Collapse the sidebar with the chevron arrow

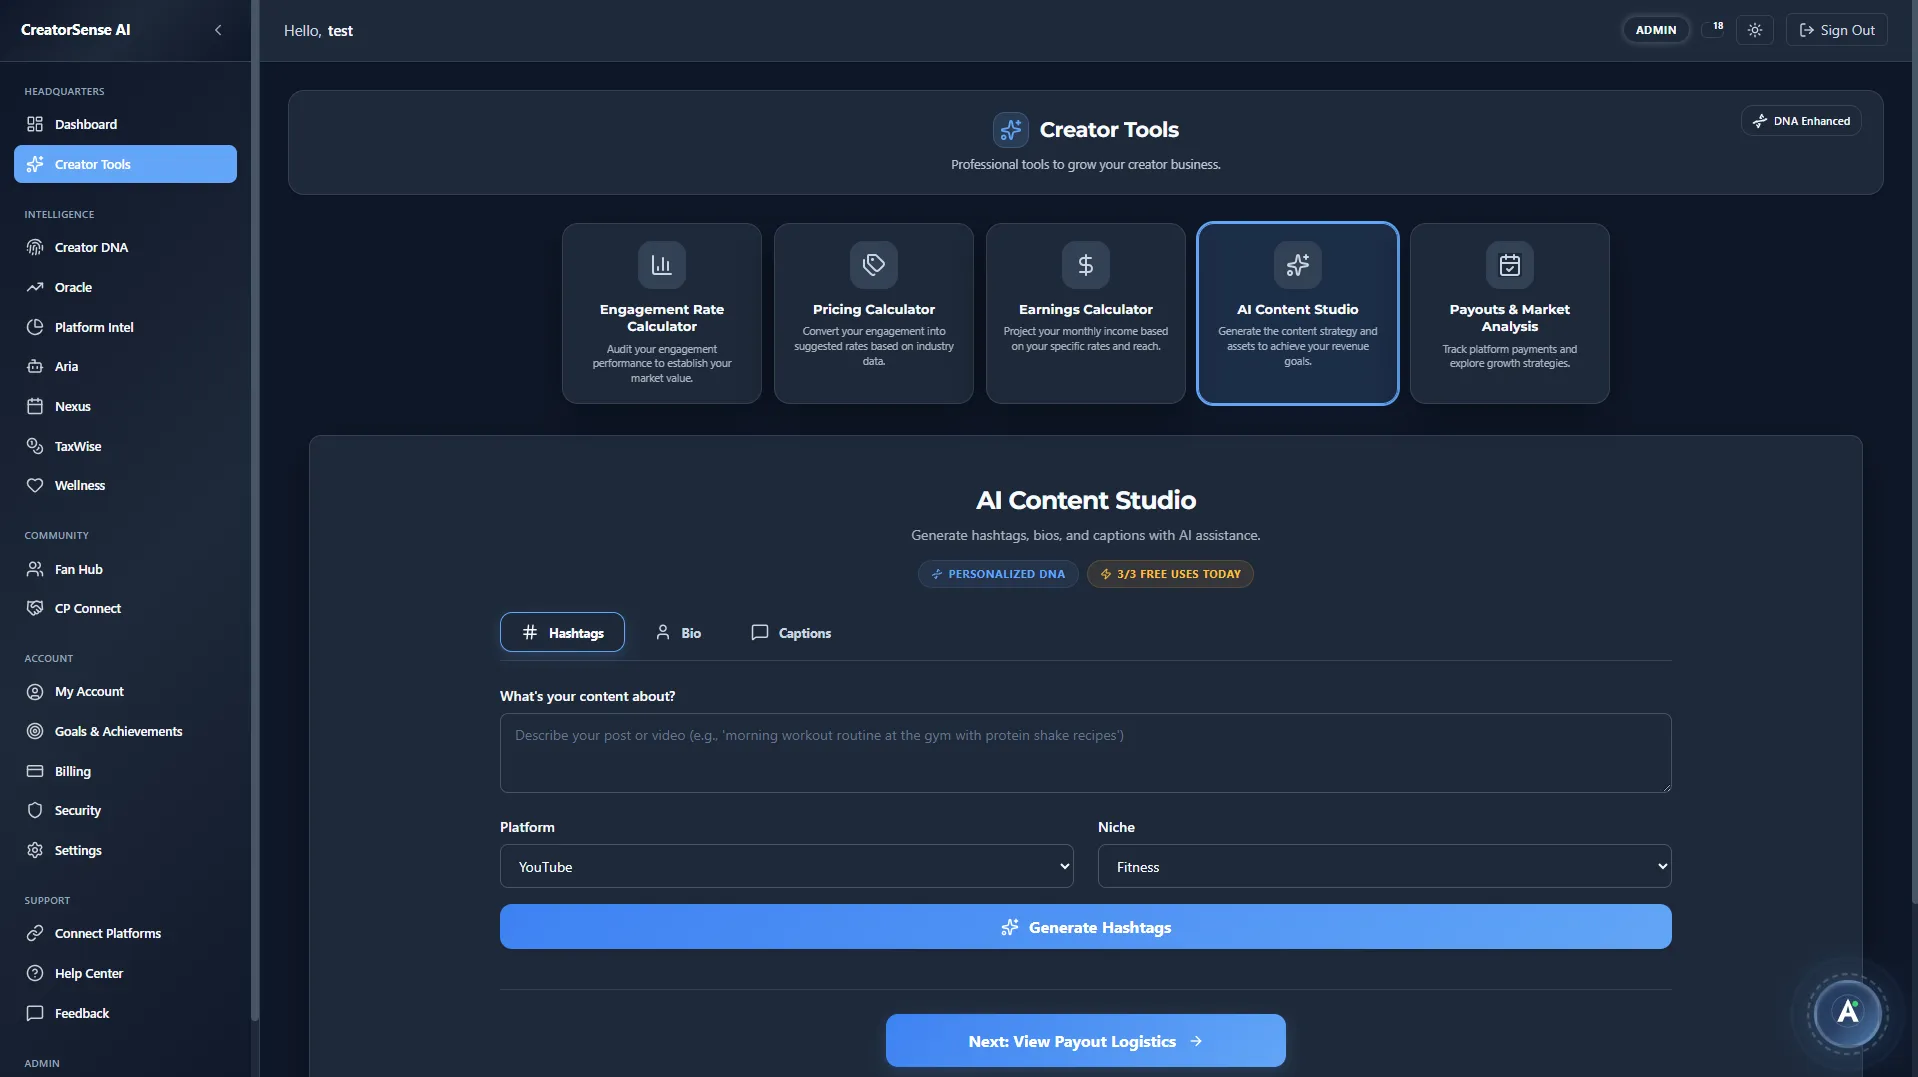click(x=218, y=30)
